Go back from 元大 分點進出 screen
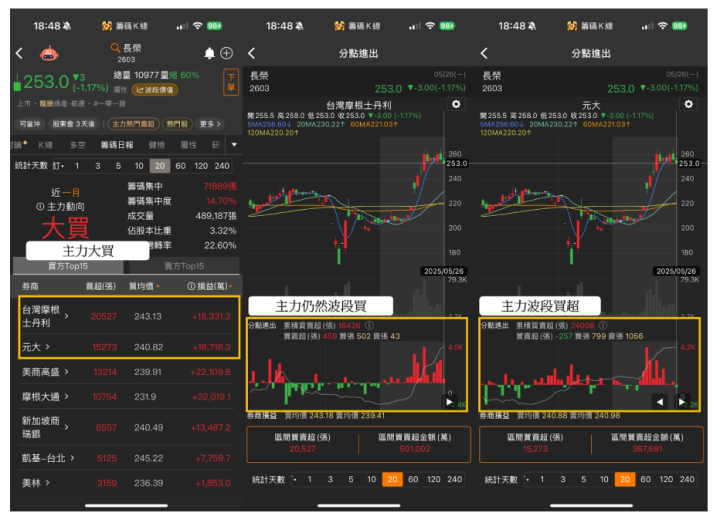 click(x=484, y=53)
